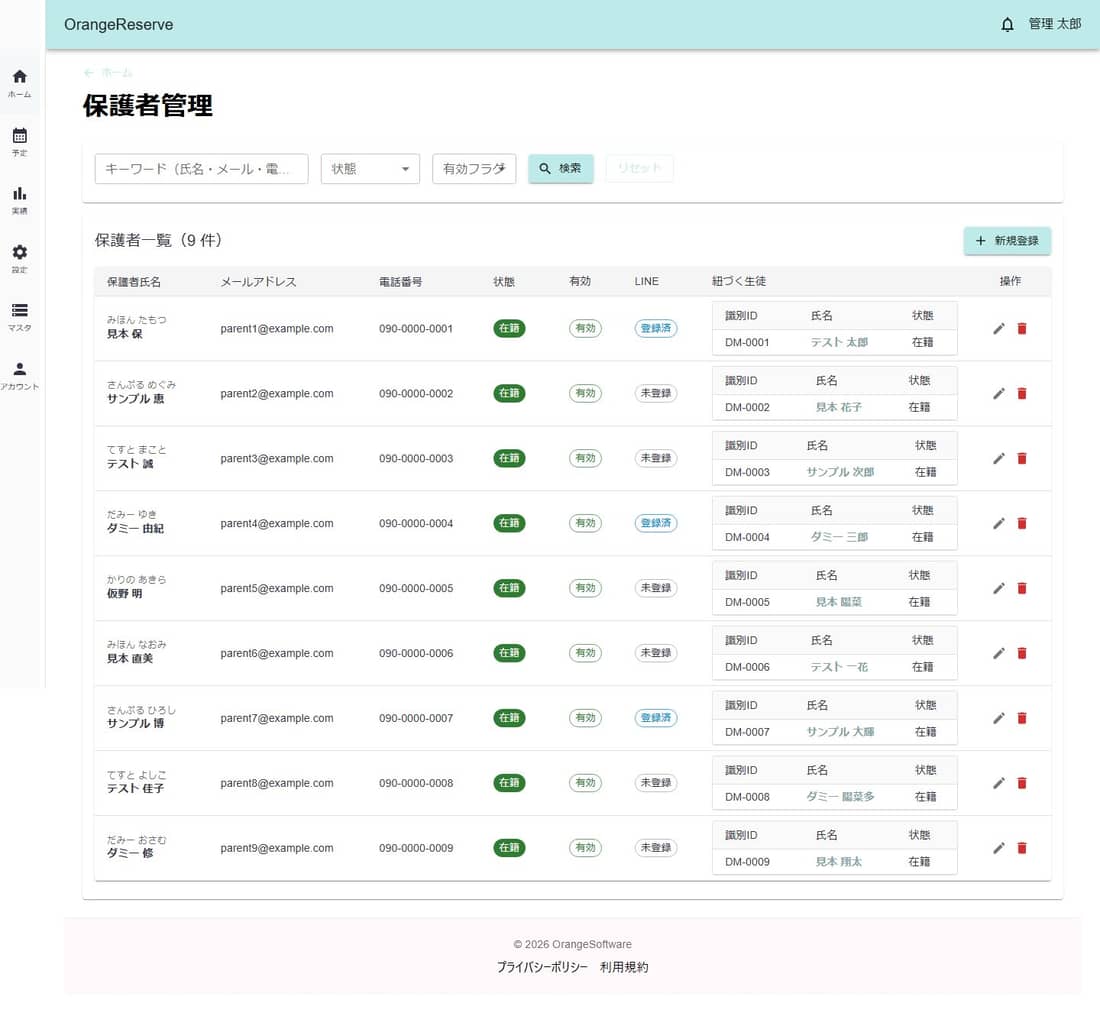Edit parent3@example.com row with pencil icon
The height and width of the screenshot is (1013, 1100).
(x=999, y=458)
